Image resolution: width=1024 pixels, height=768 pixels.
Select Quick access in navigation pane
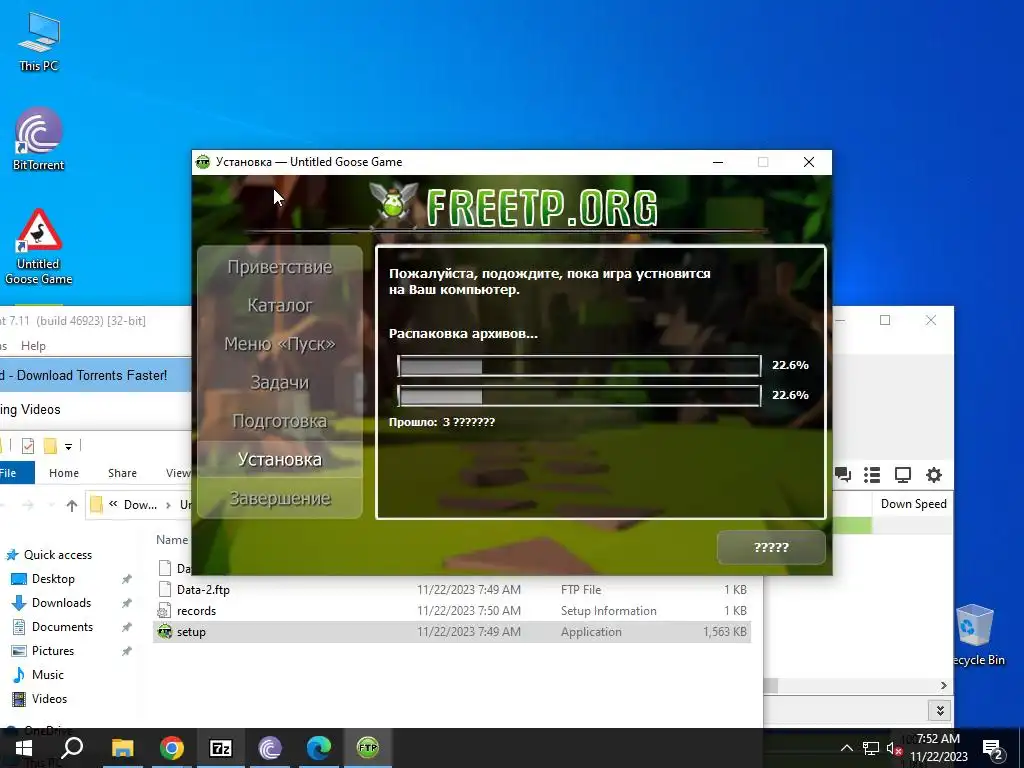pyautogui.click(x=49, y=554)
